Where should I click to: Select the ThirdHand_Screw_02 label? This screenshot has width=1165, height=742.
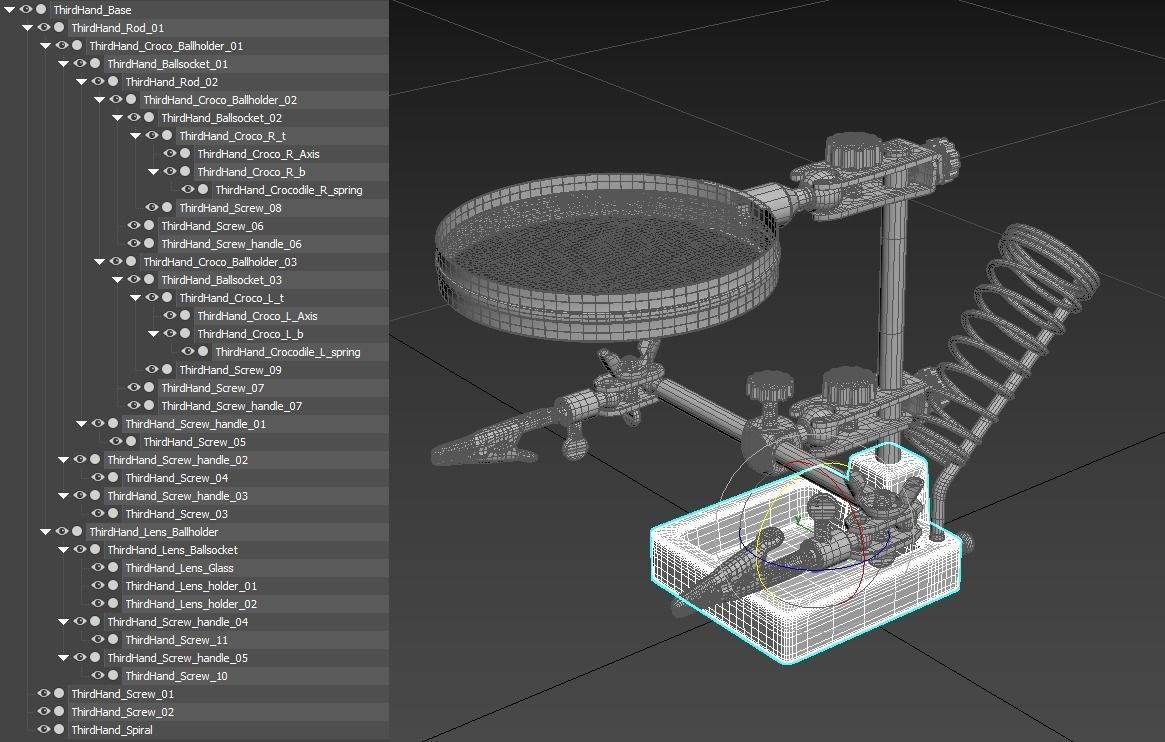[123, 712]
